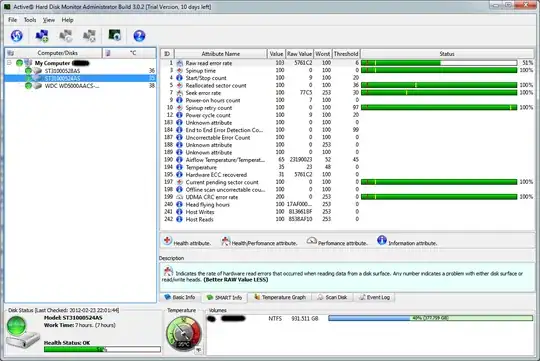Click the 931.511 GB volume size
The width and height of the screenshot is (540, 361).
(305, 319)
